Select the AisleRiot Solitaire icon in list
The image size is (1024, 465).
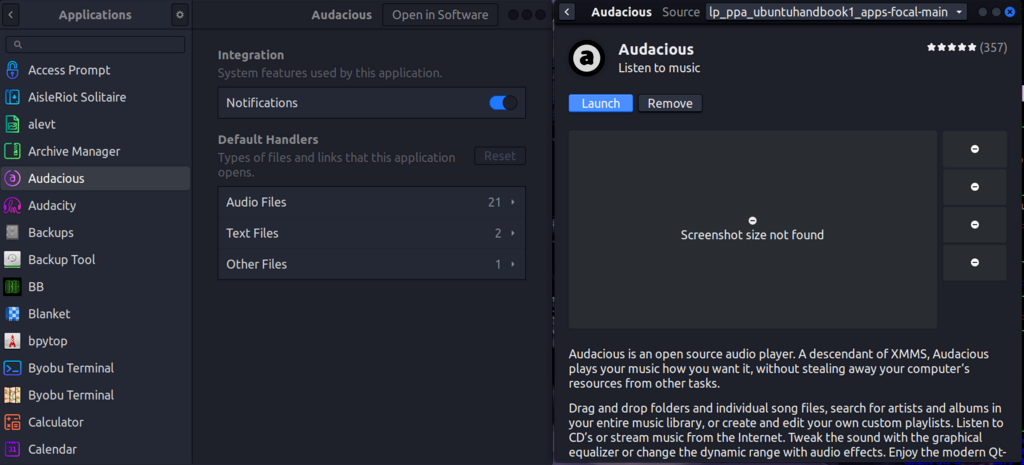pos(12,97)
